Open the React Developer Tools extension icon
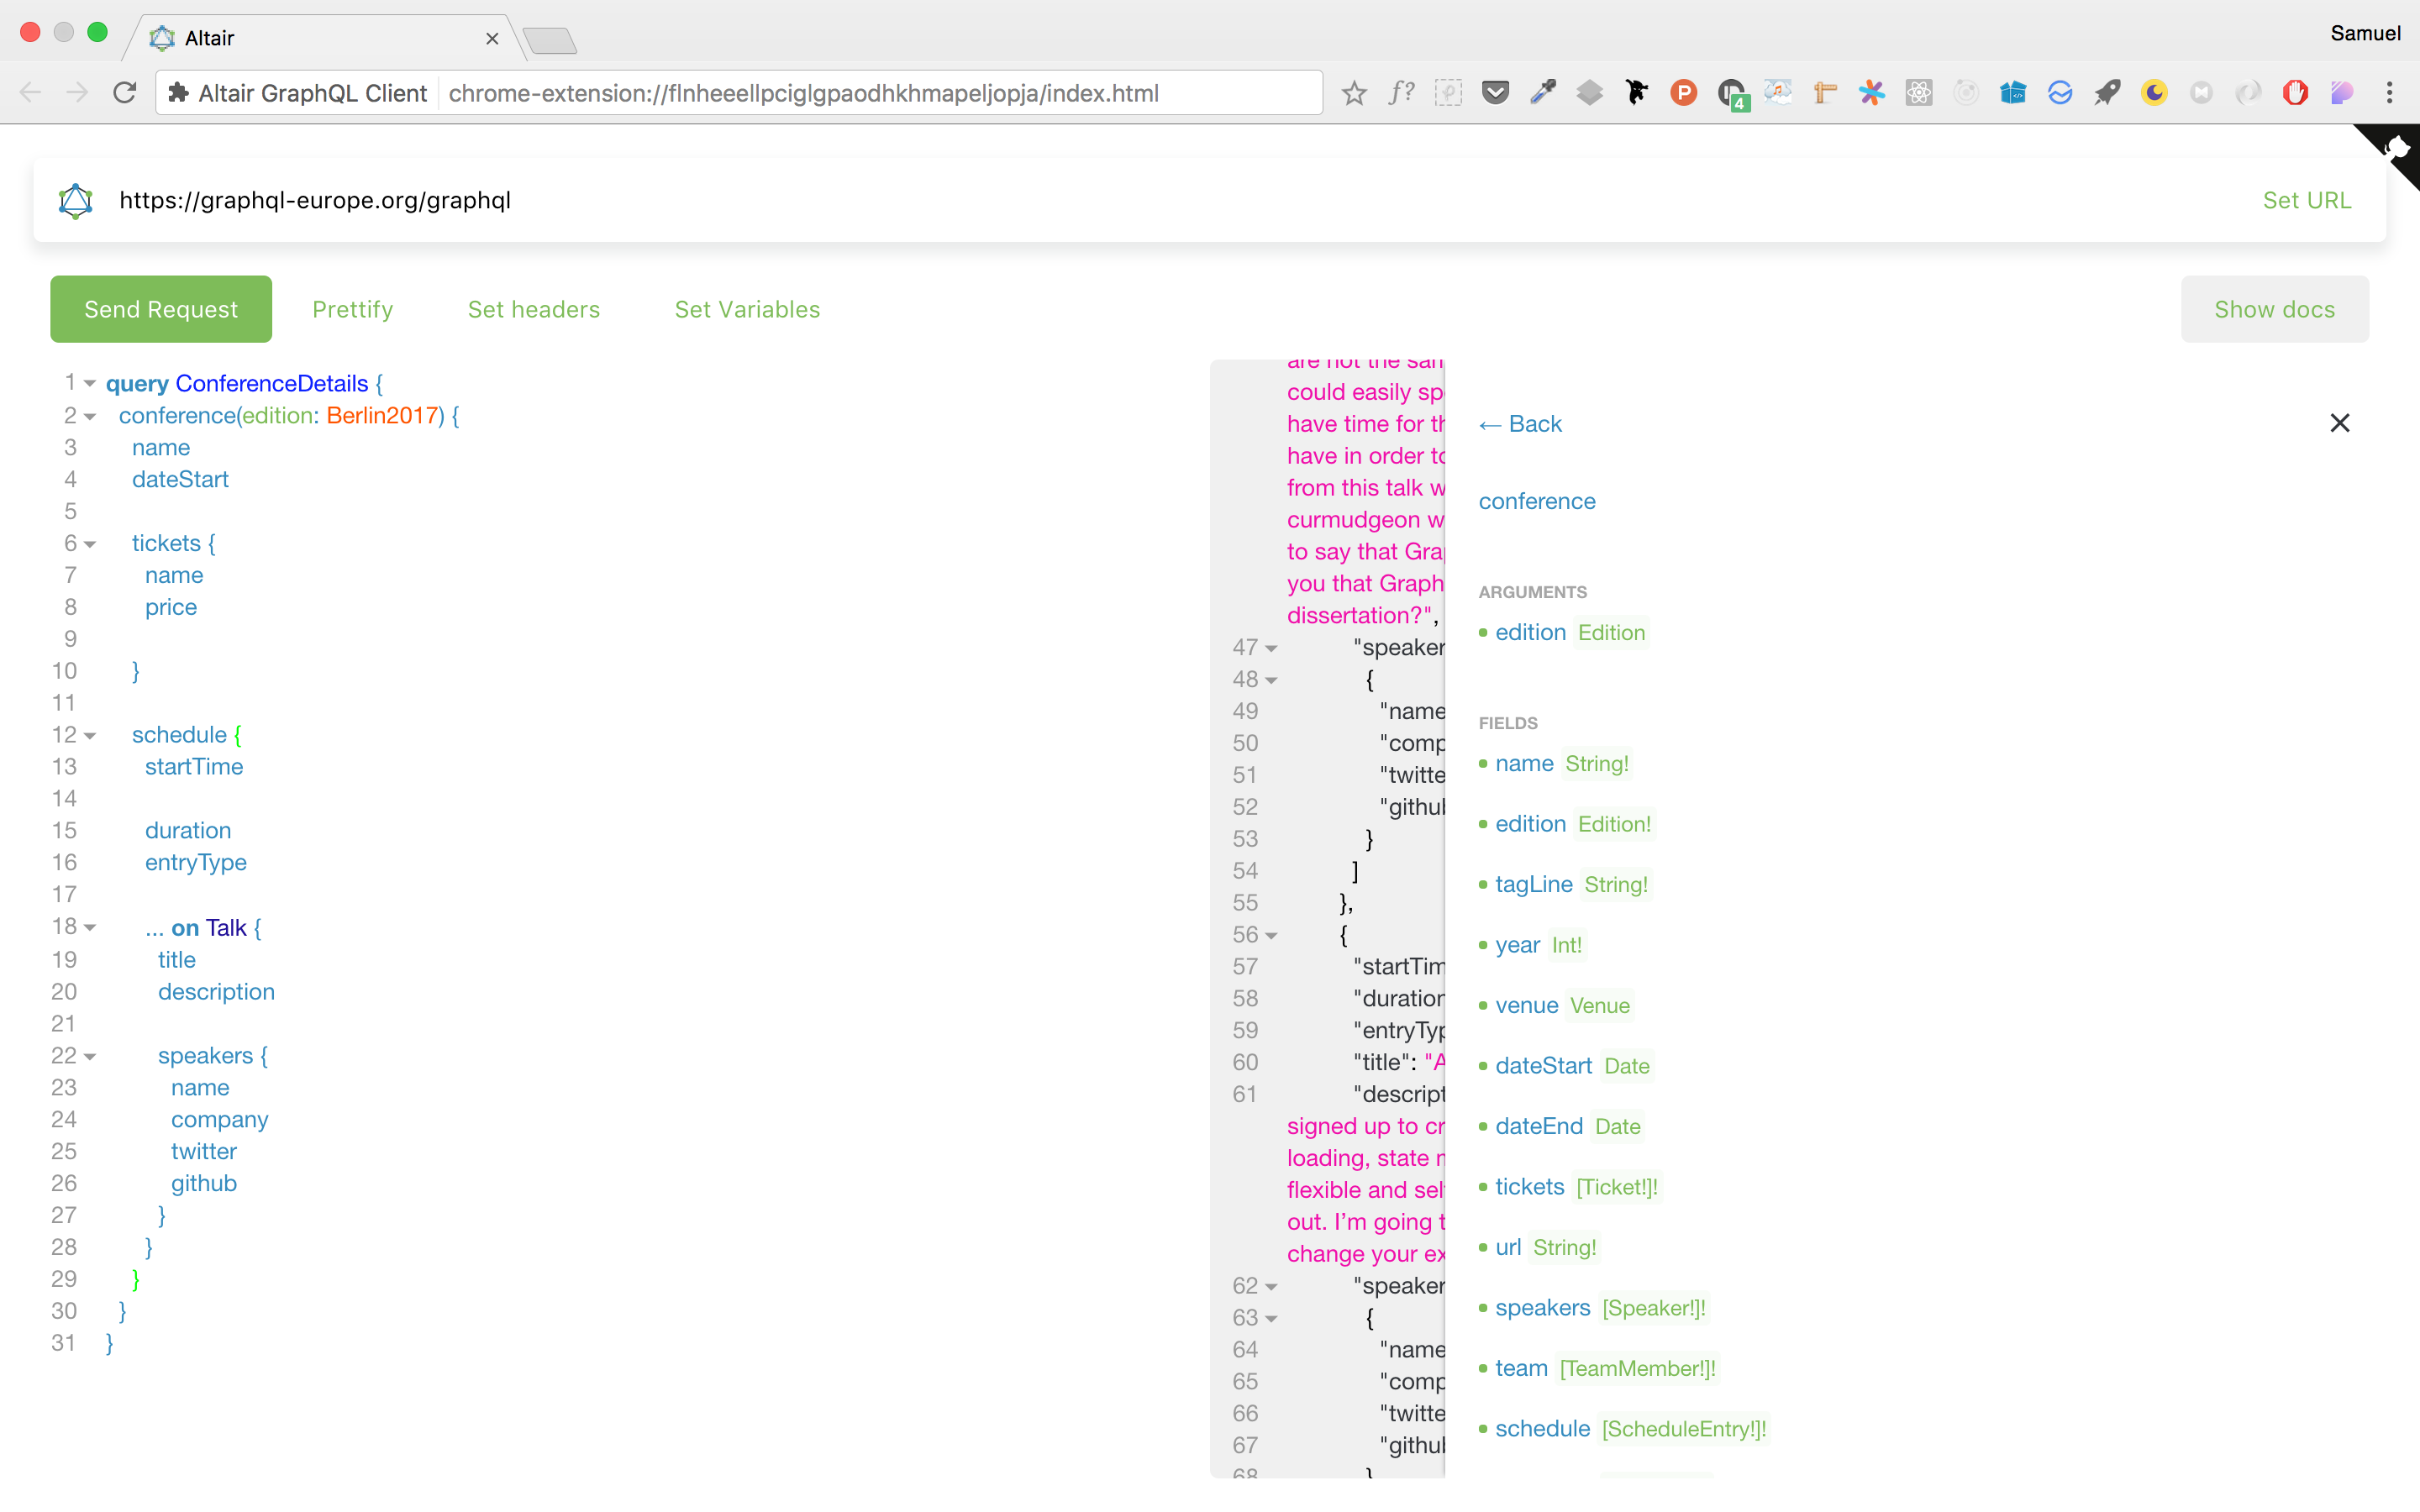Image resolution: width=2420 pixels, height=1512 pixels. click(x=1918, y=92)
